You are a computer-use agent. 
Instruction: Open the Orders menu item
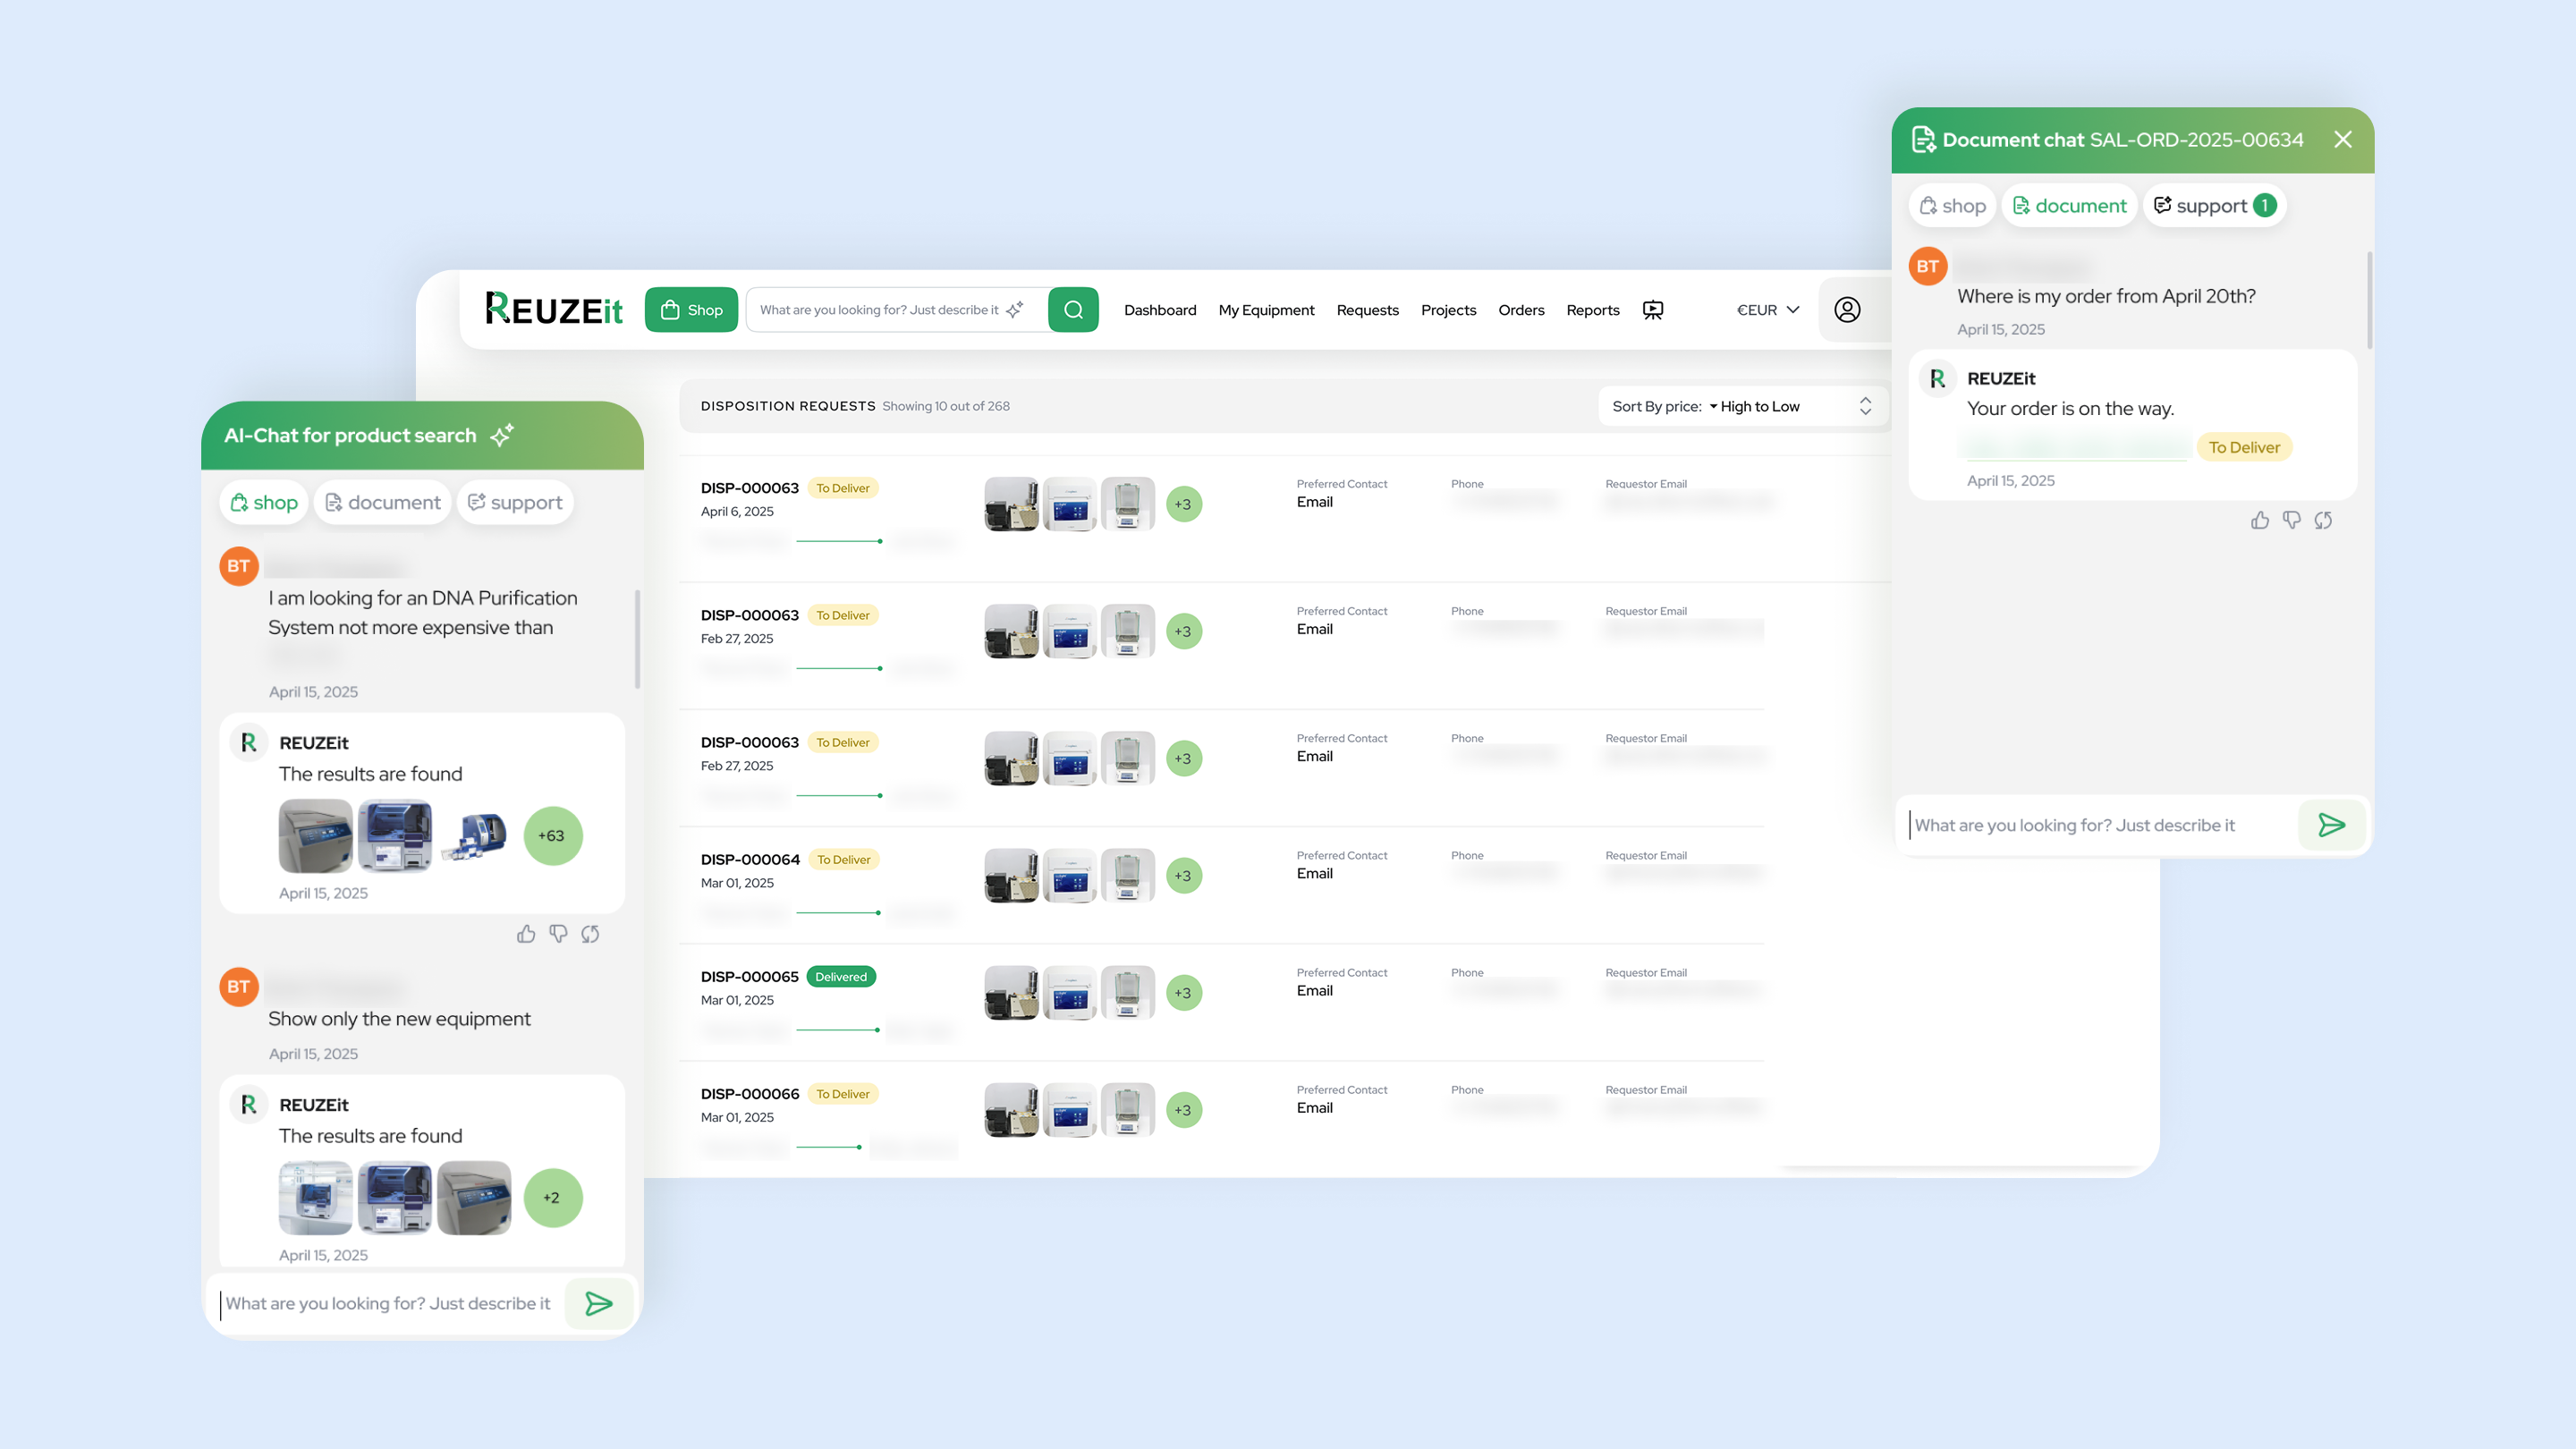tap(1520, 310)
